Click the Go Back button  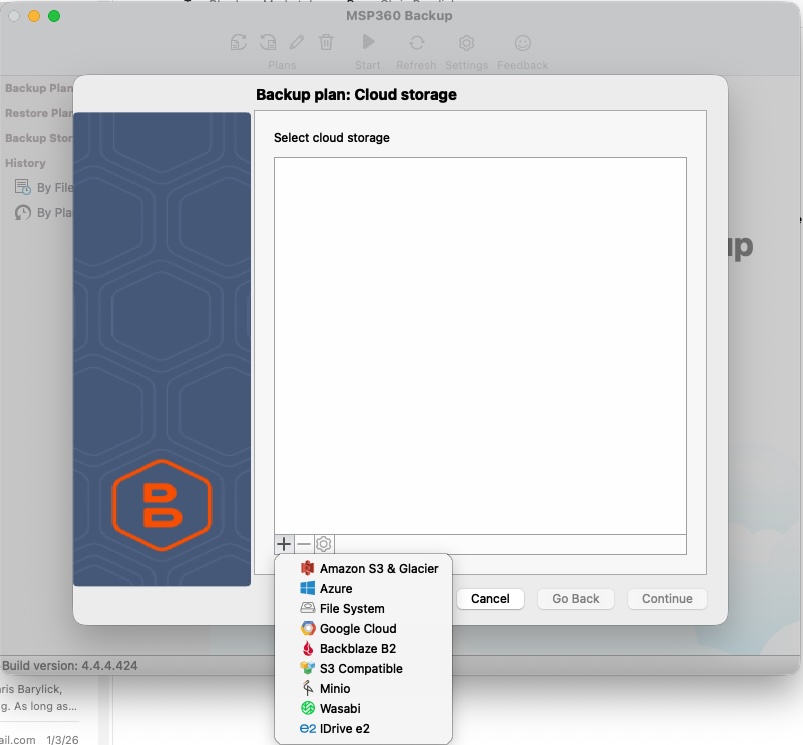(576, 598)
